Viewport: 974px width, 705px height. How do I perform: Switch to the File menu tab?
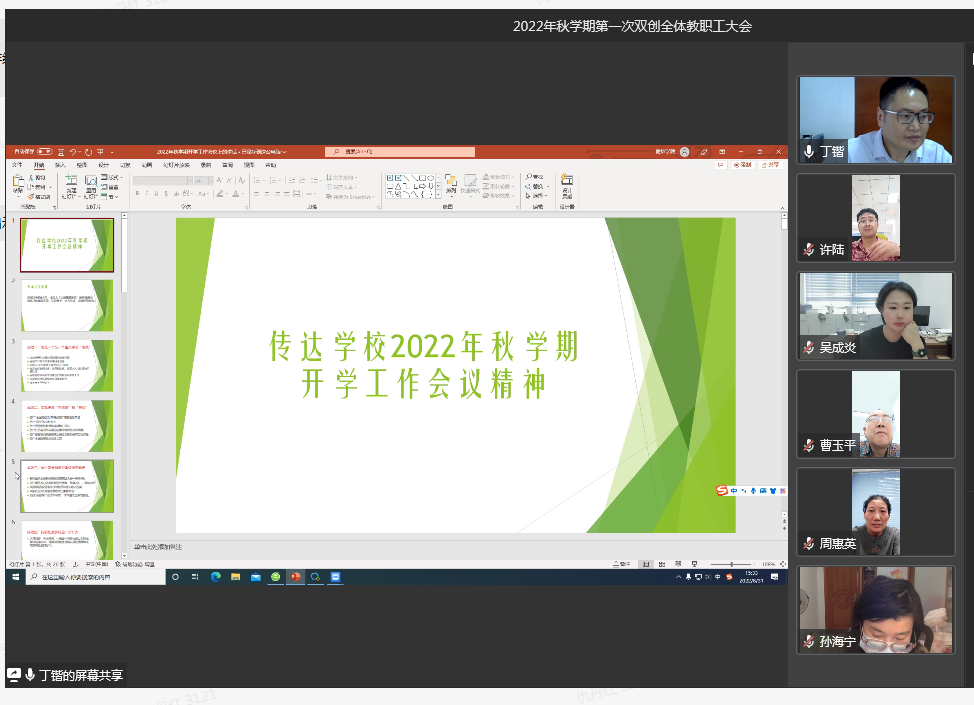16,165
